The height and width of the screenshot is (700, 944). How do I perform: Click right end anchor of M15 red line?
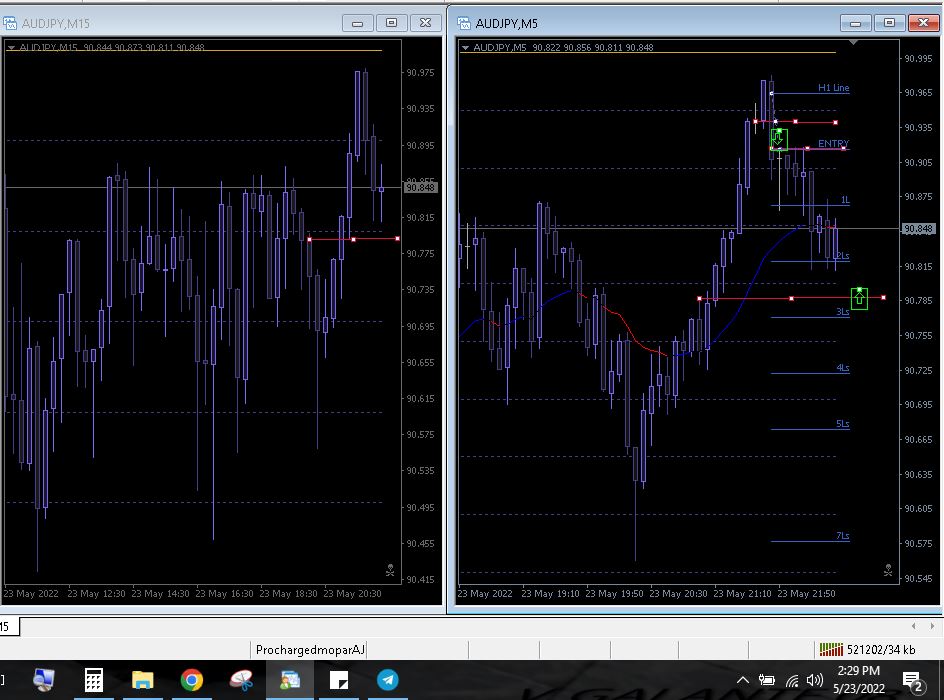[x=397, y=239]
